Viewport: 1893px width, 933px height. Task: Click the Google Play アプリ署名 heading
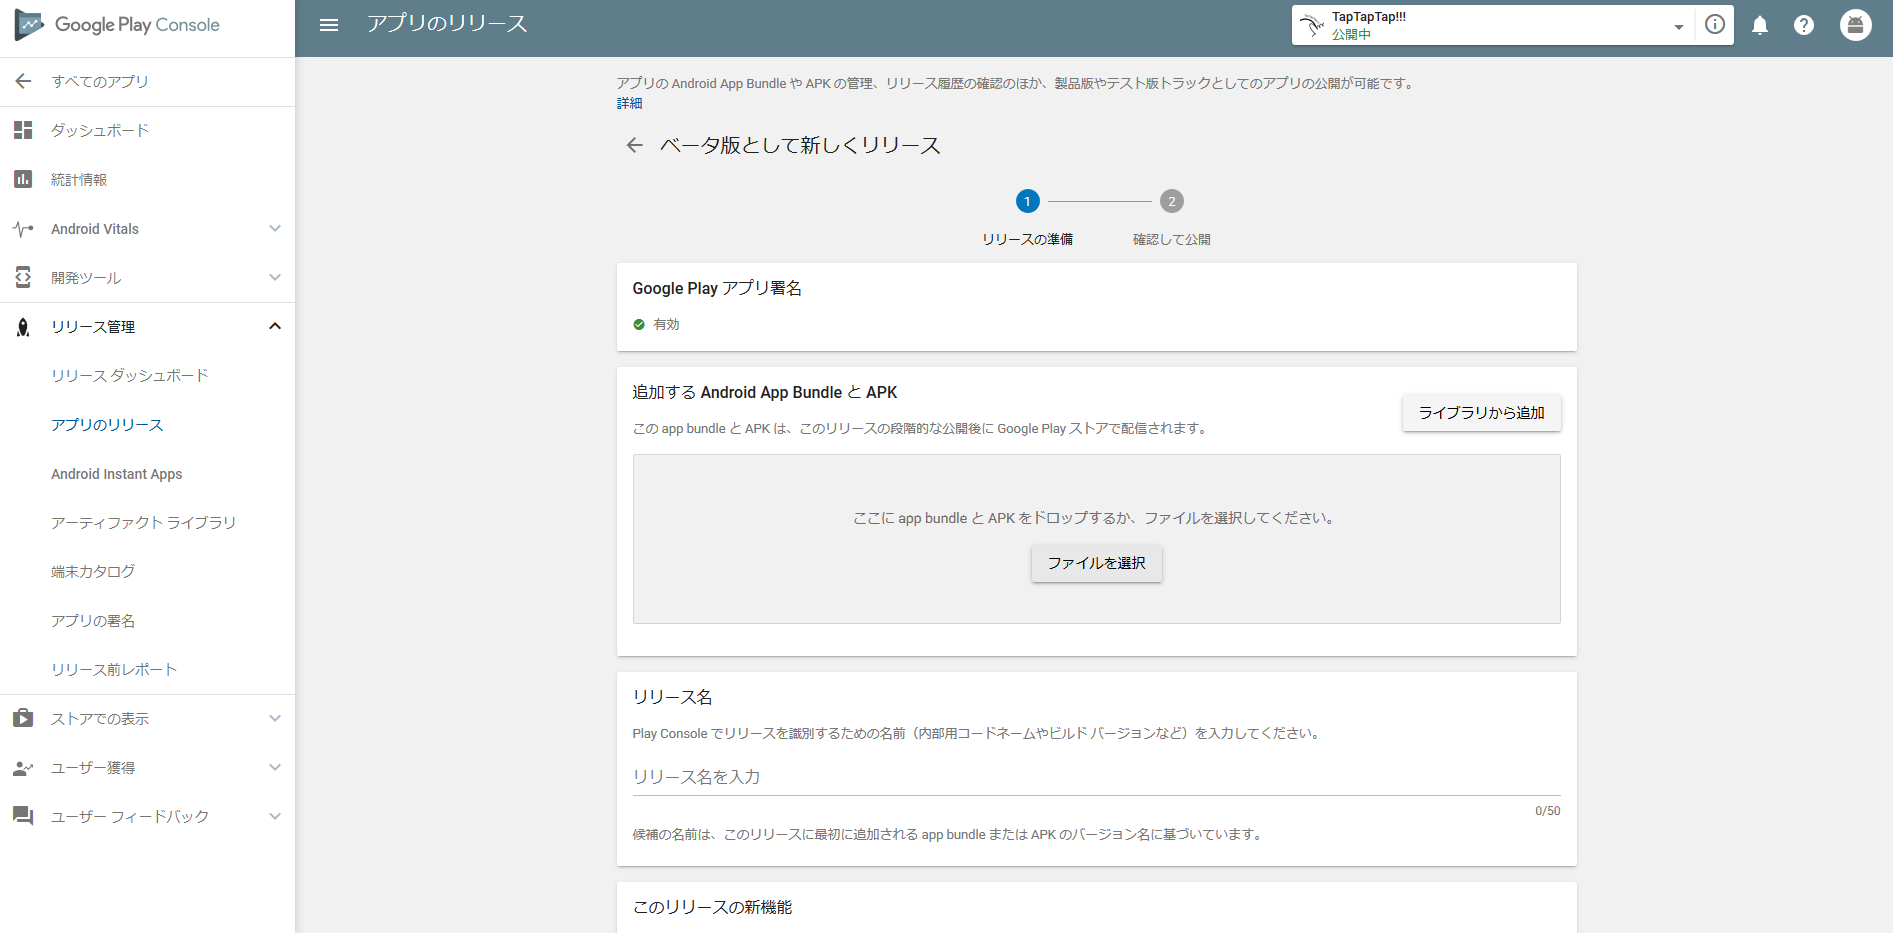coord(717,288)
